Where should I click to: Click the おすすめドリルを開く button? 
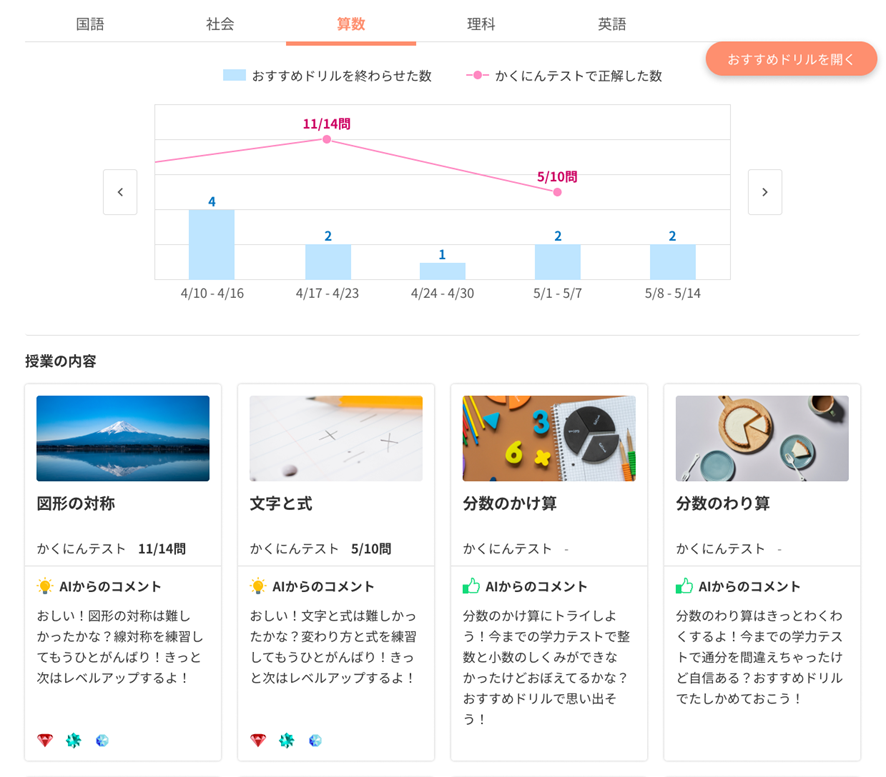(791, 59)
